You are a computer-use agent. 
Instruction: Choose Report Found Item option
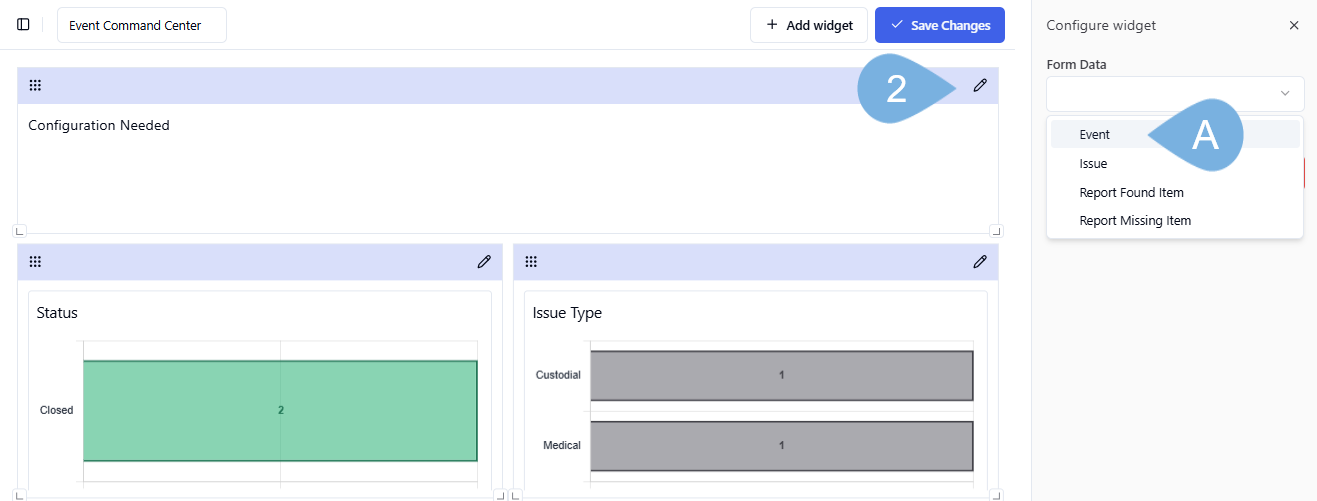[x=1131, y=193]
